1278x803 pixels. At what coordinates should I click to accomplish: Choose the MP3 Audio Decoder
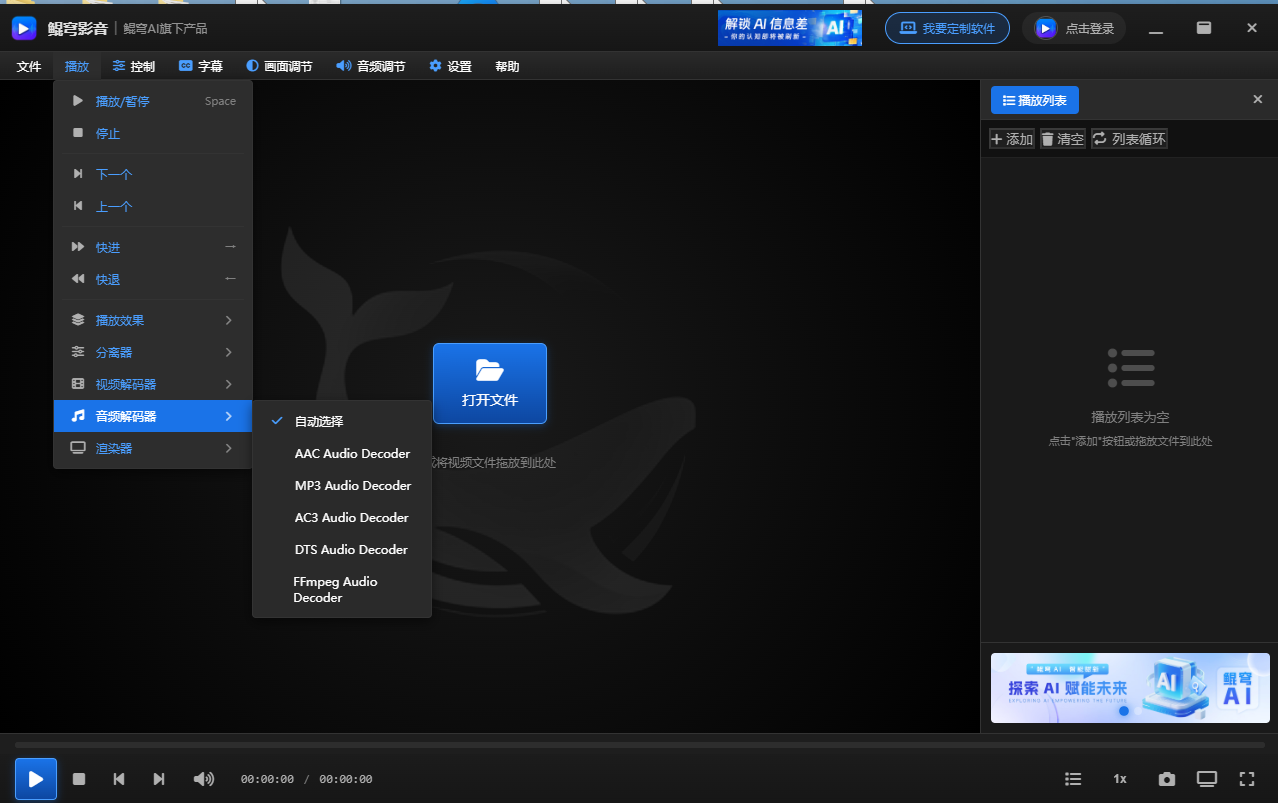(x=351, y=485)
